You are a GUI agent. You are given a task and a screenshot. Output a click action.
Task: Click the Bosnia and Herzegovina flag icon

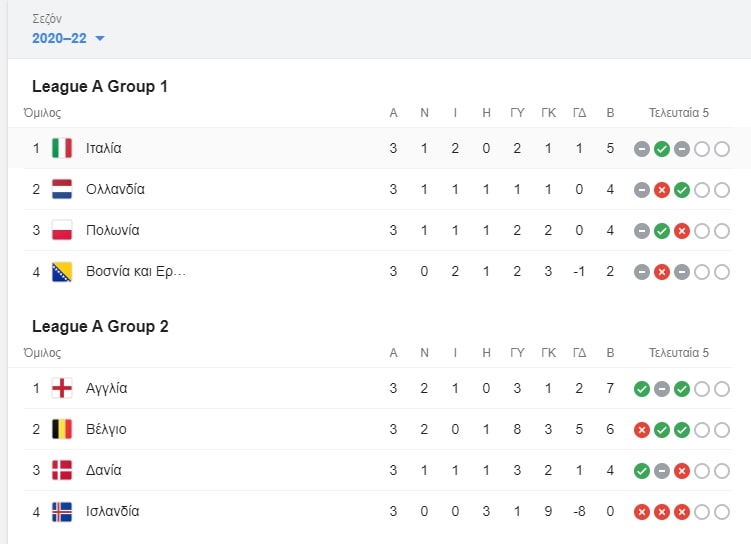pyautogui.click(x=62, y=272)
